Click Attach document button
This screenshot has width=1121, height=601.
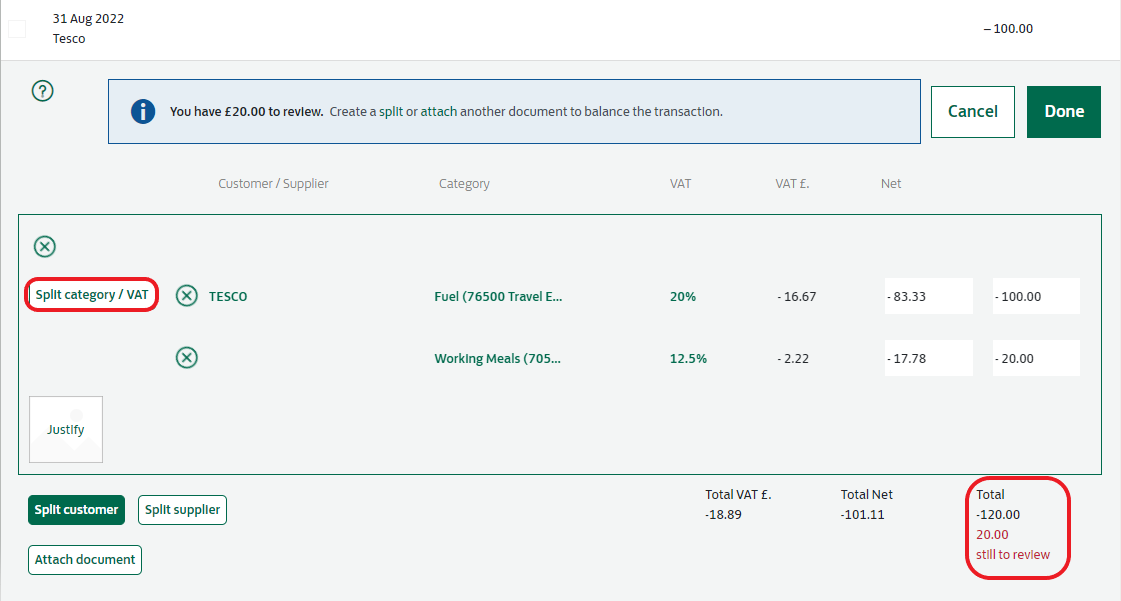click(85, 560)
